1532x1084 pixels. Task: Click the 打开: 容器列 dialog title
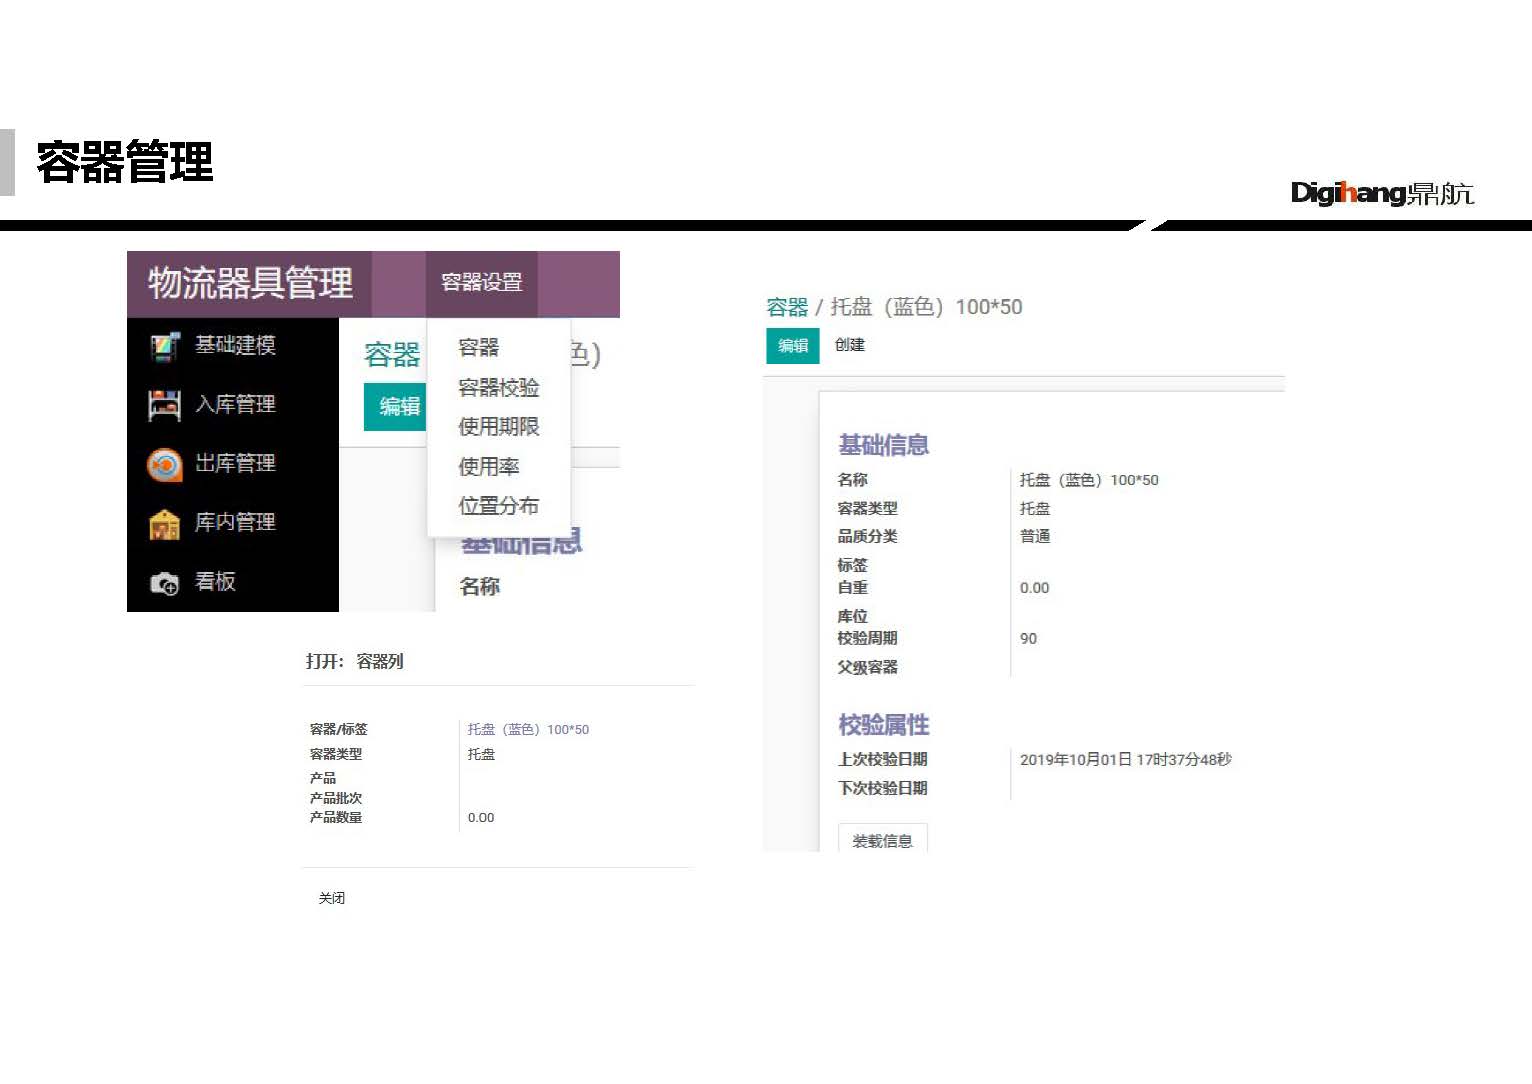pos(355,661)
